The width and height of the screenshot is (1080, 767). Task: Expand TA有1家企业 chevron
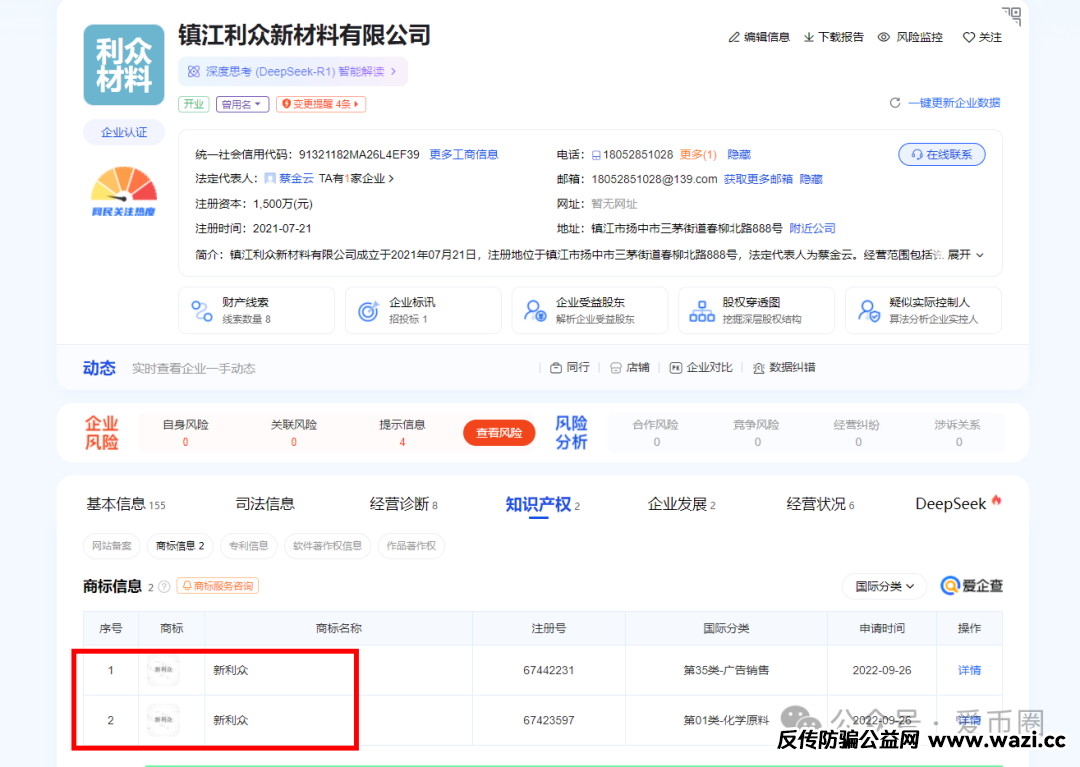[391, 178]
